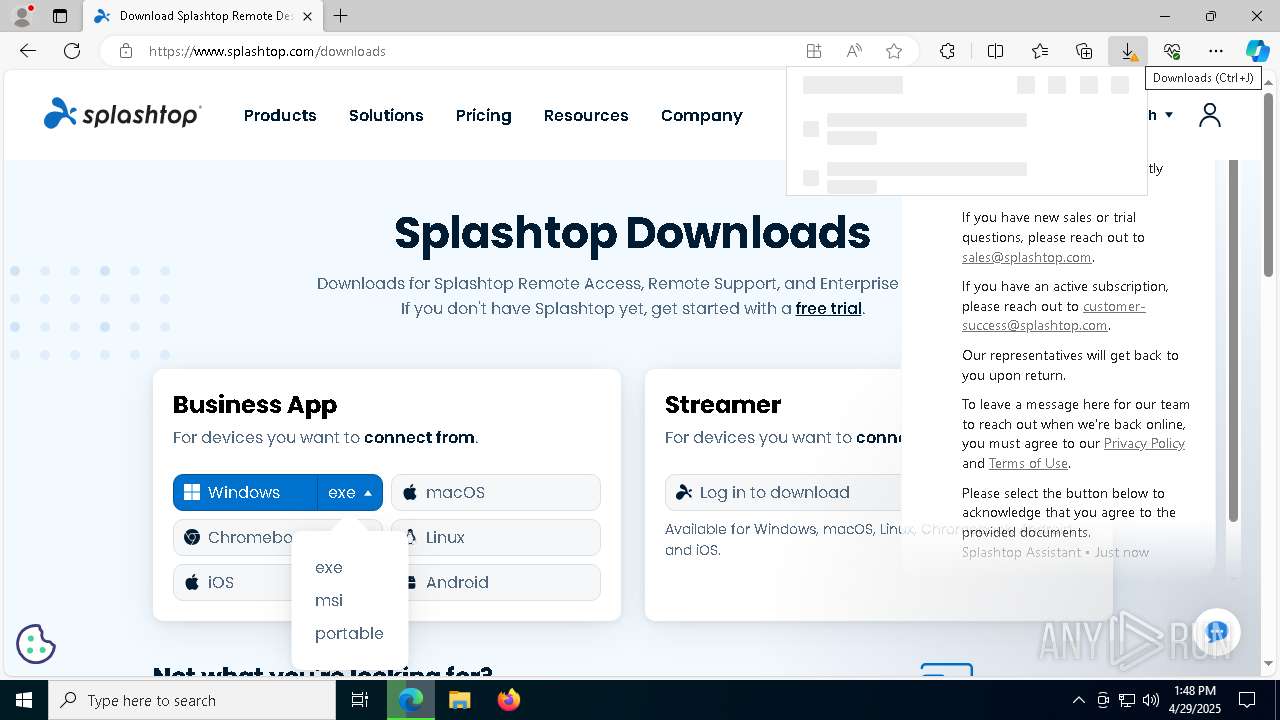Open Task View on taskbar
The height and width of the screenshot is (720, 1280).
pos(360,700)
